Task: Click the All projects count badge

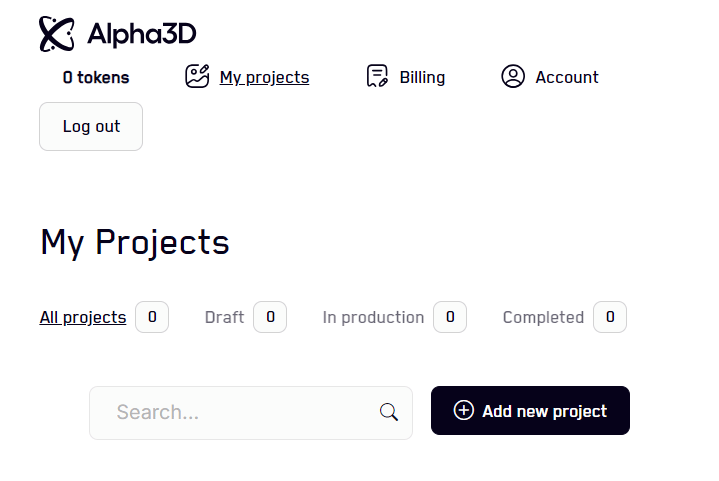Action: pos(152,317)
